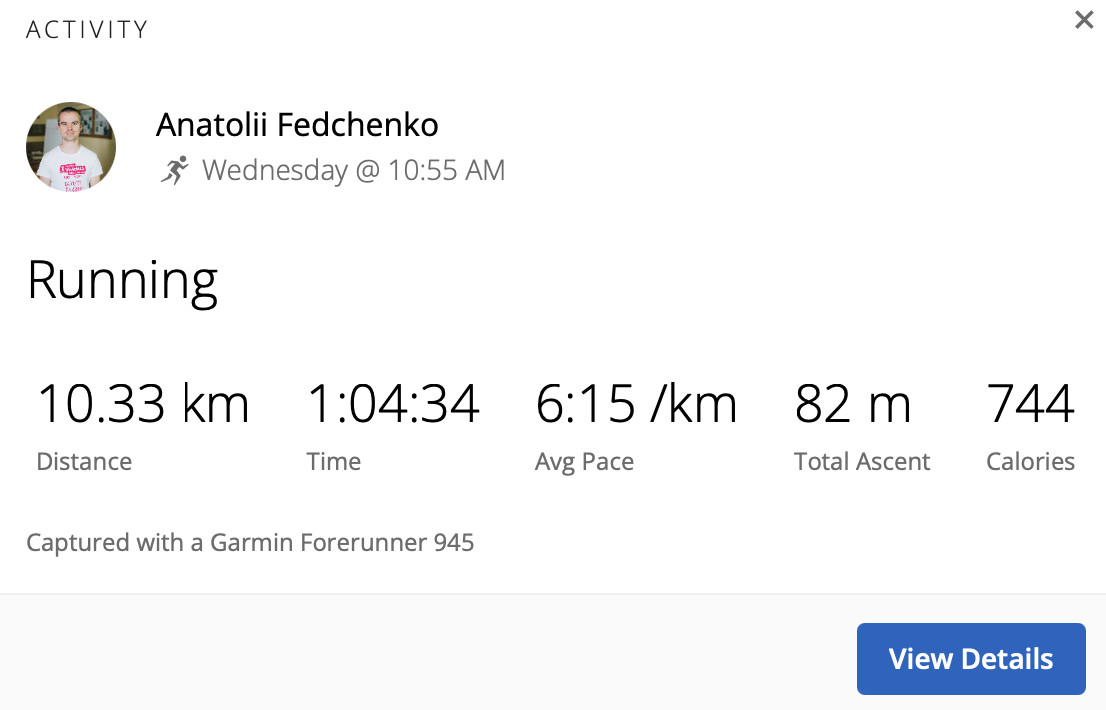
Task: Click the Time label
Action: tap(334, 461)
